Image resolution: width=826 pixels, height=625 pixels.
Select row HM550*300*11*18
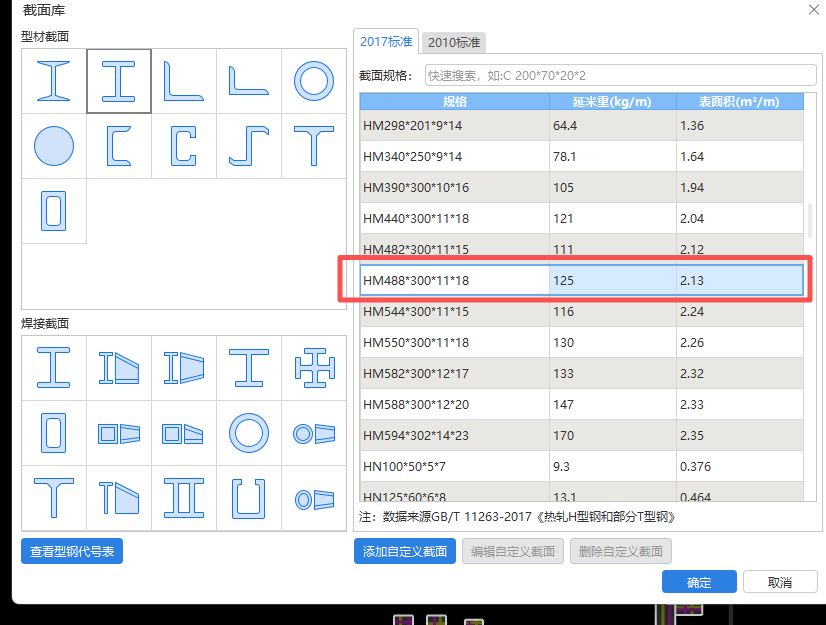click(582, 343)
